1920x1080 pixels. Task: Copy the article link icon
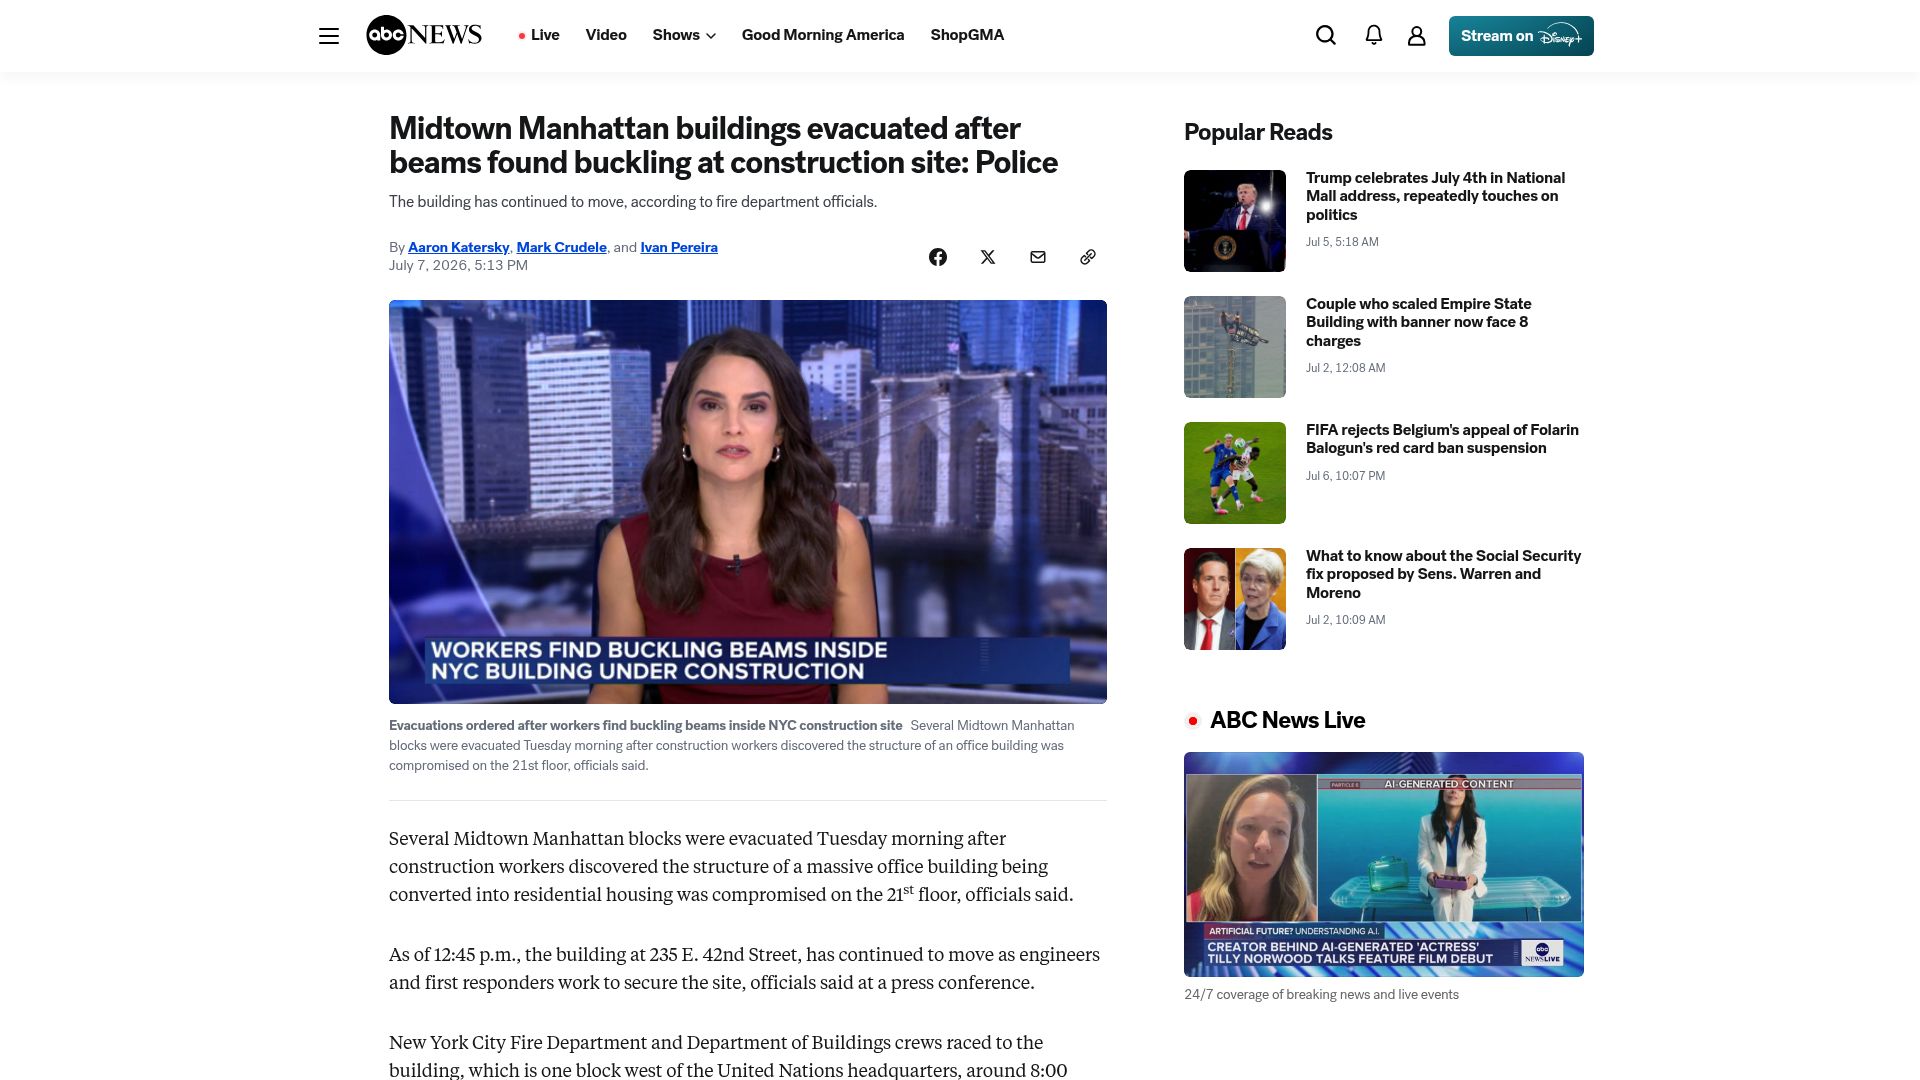pyautogui.click(x=1088, y=257)
